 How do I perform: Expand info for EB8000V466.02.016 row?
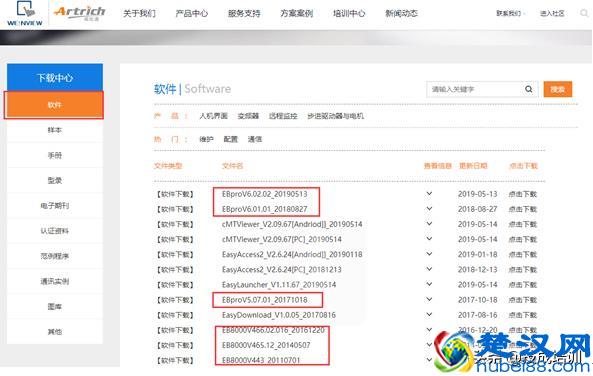[429, 330]
